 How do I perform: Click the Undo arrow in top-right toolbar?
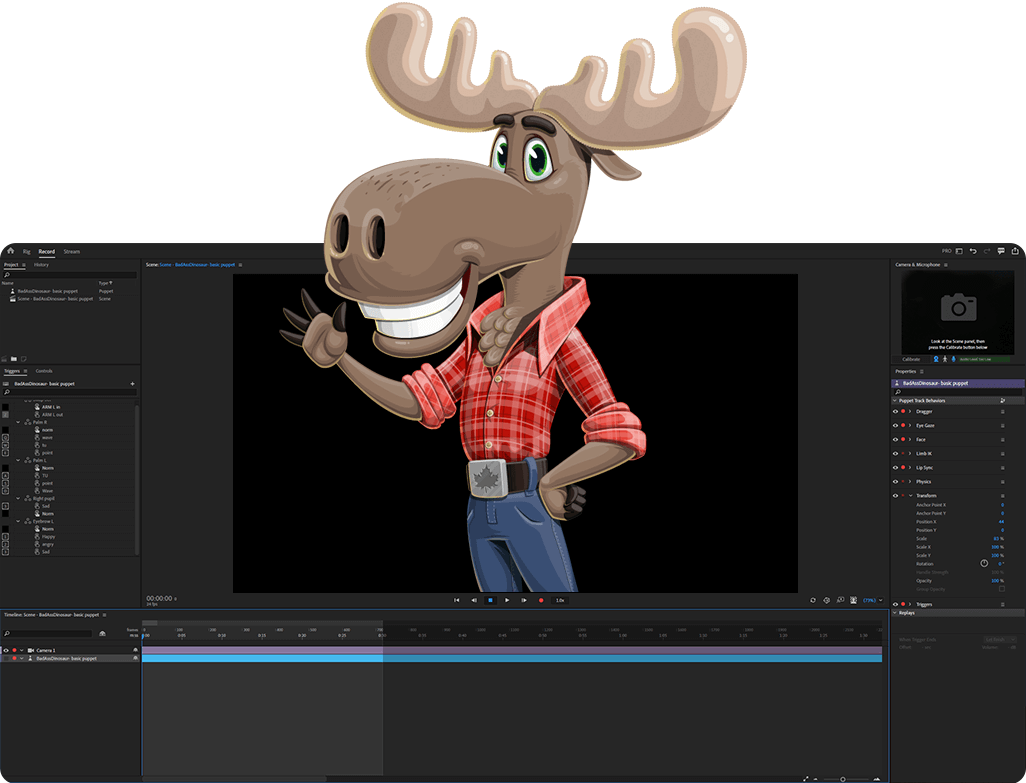point(973,251)
